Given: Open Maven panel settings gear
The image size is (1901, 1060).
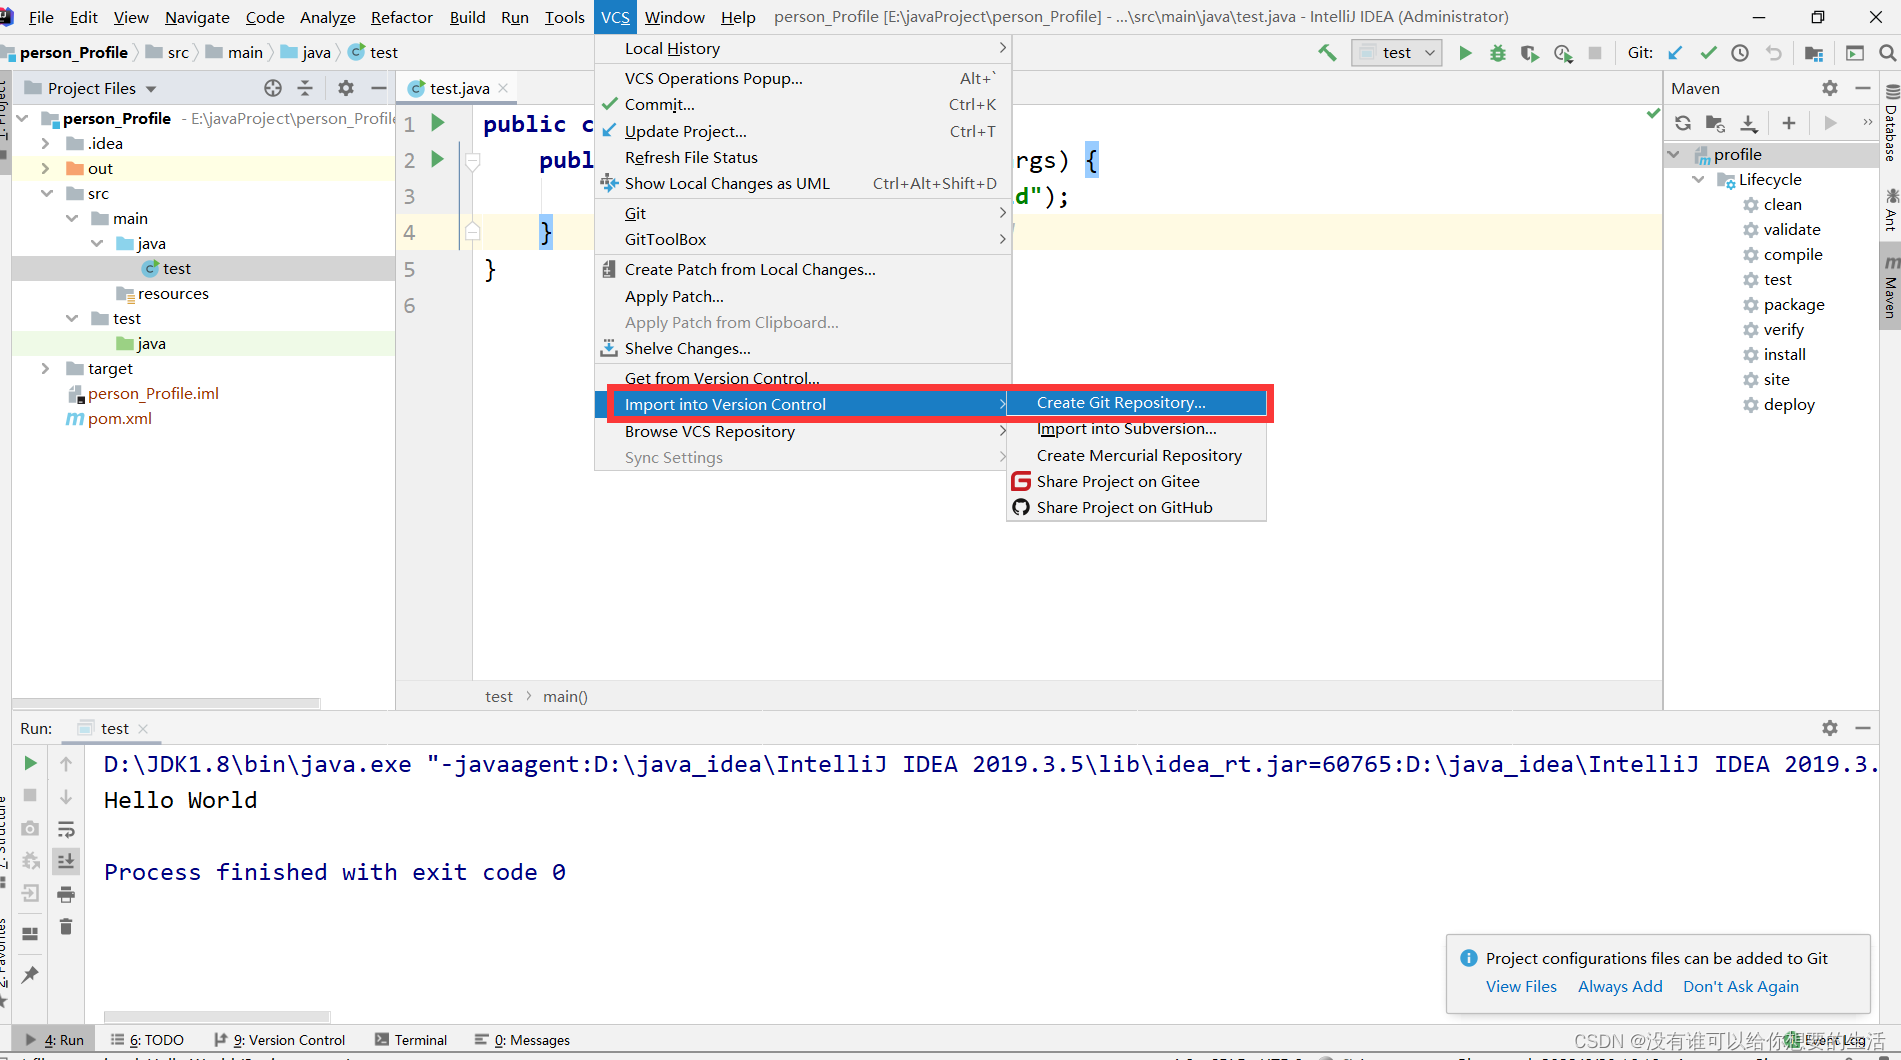Looking at the screenshot, I should point(1830,88).
